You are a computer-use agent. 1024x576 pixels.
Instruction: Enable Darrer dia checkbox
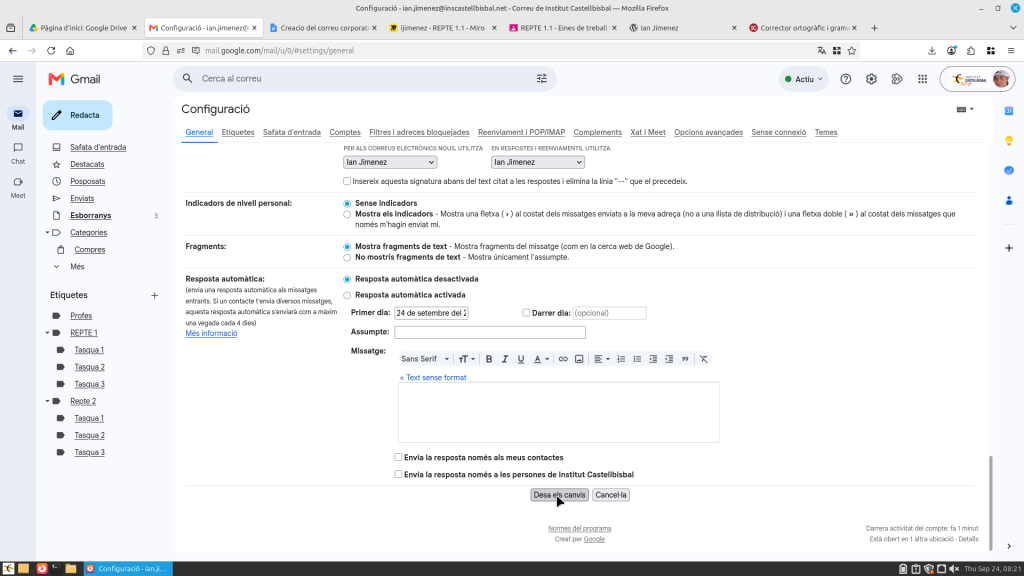526,313
